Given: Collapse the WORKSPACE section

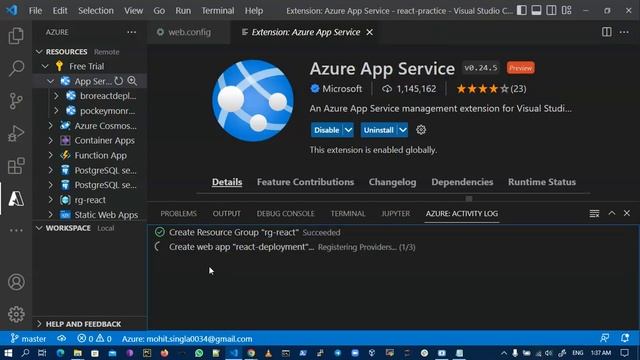Looking at the screenshot, I should tap(39, 228).
